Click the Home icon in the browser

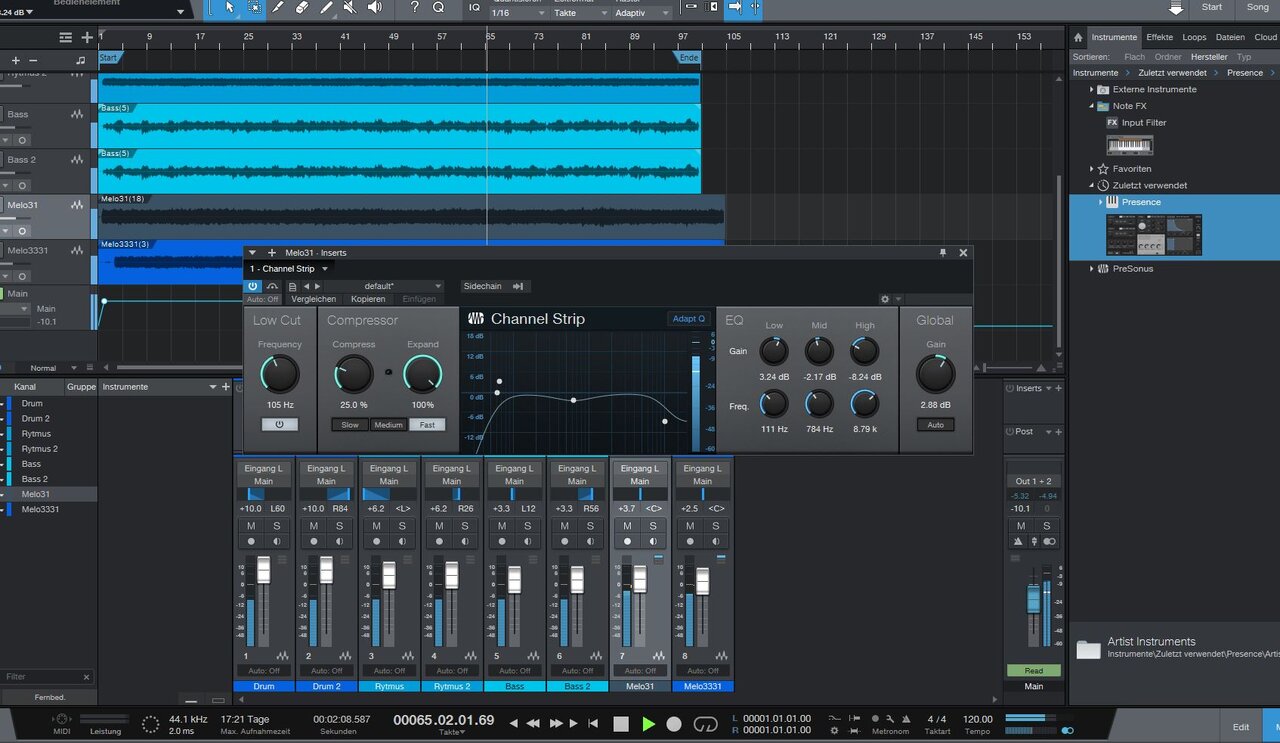[x=1078, y=37]
